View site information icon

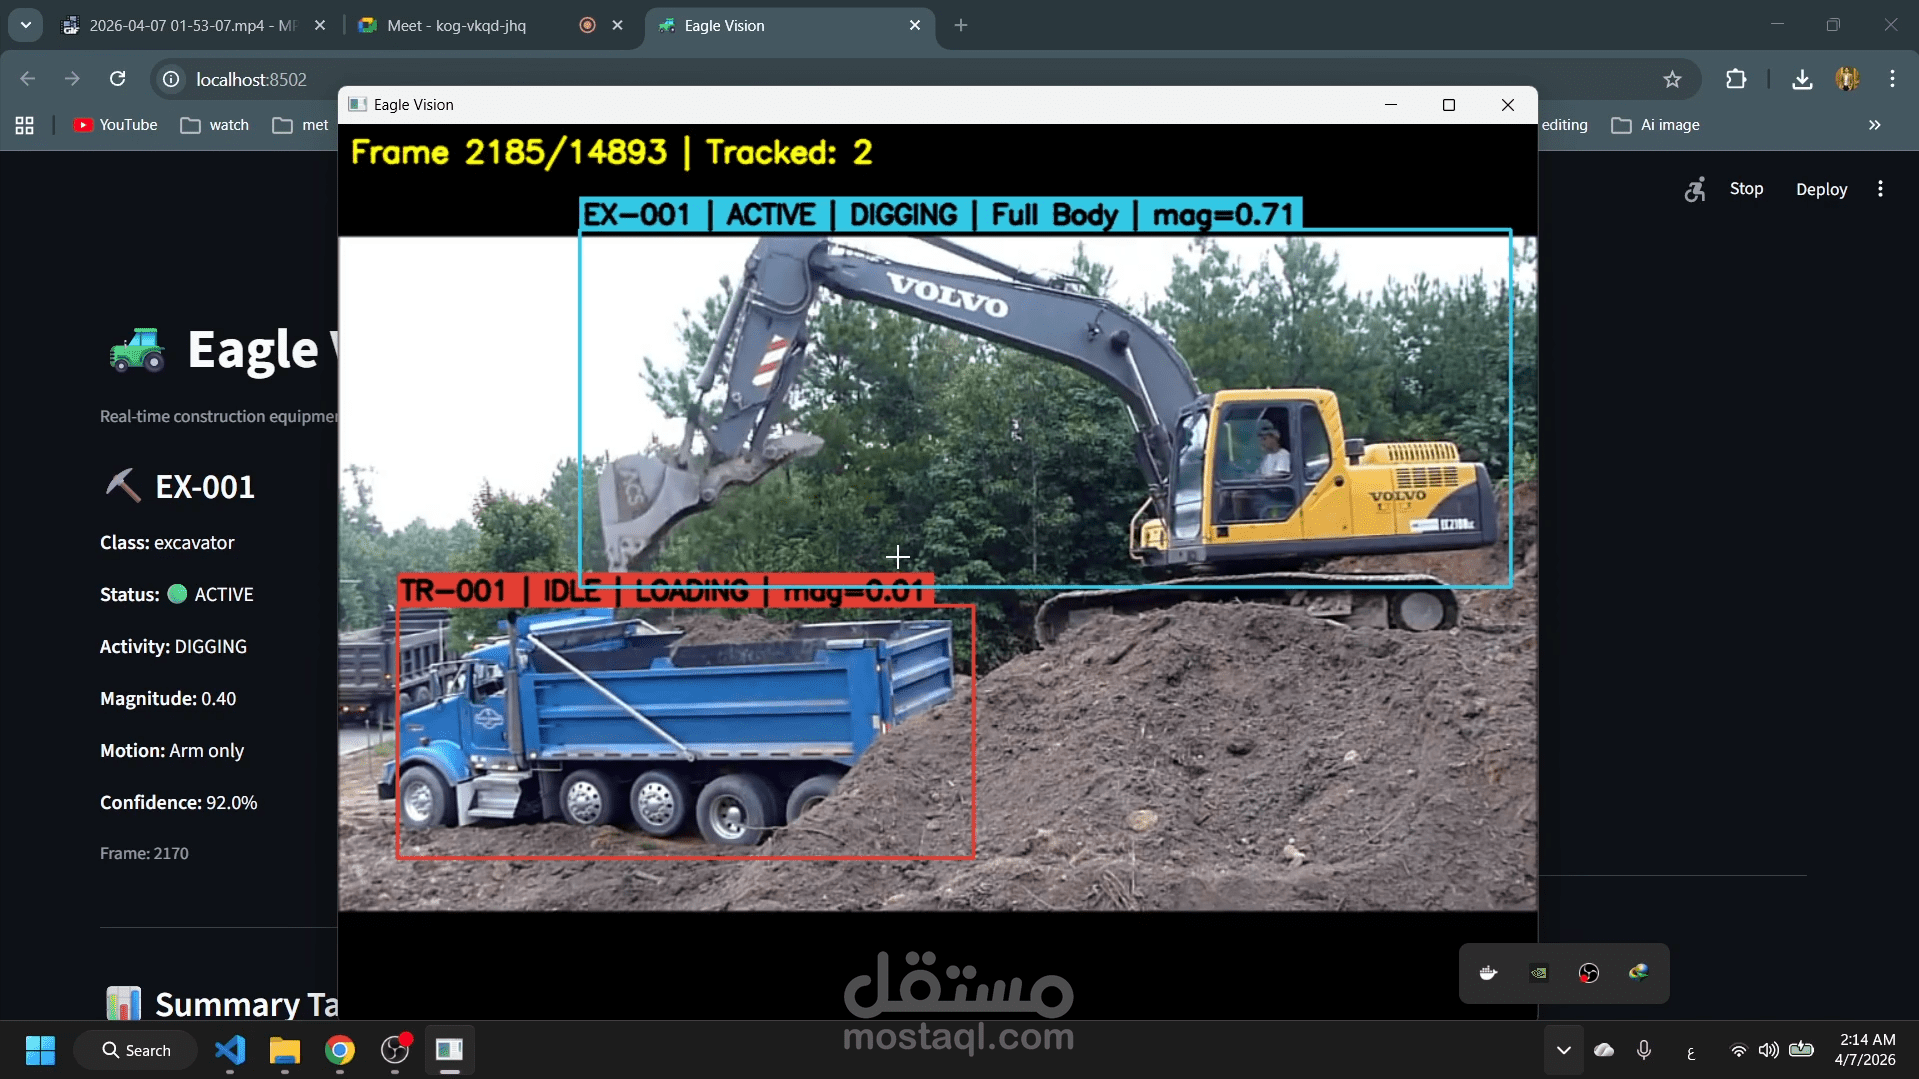(x=171, y=79)
